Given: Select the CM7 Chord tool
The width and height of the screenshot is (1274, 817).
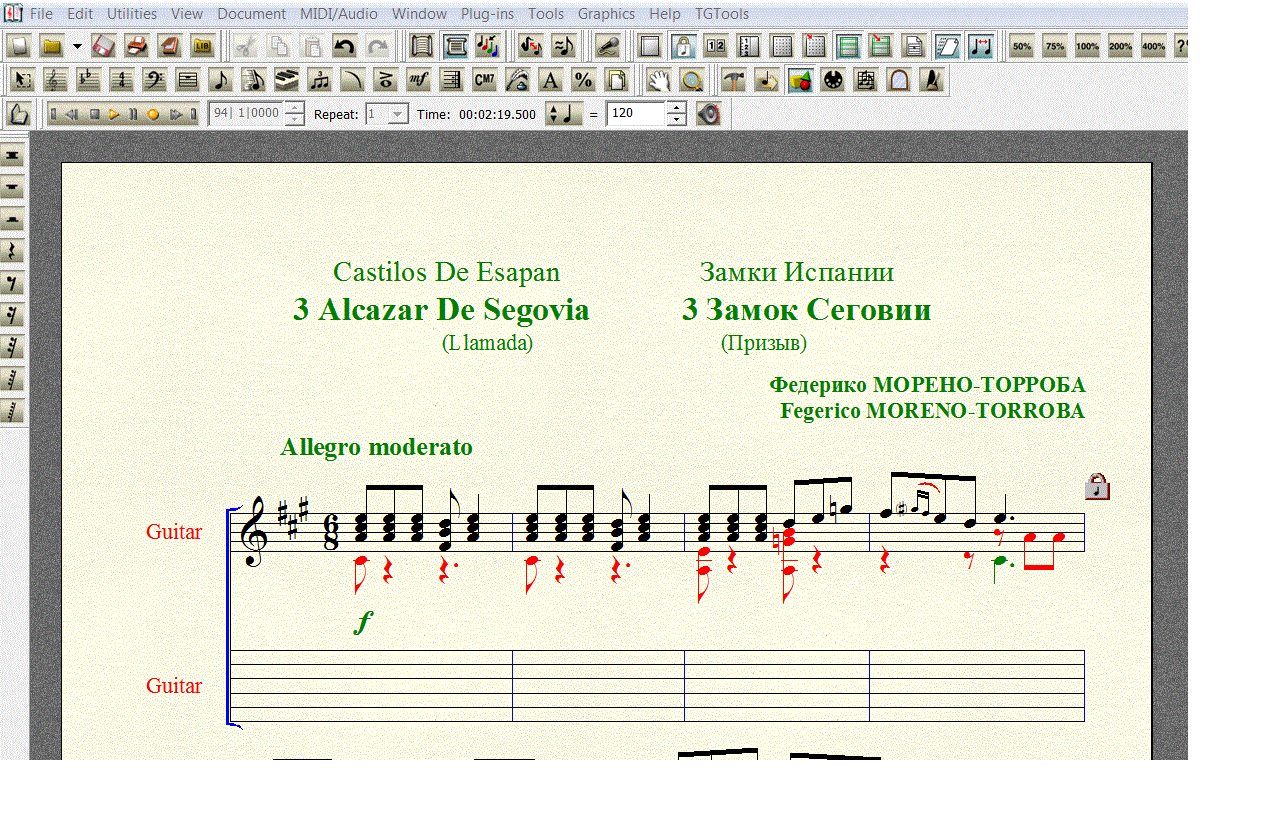Looking at the screenshot, I should point(485,80).
